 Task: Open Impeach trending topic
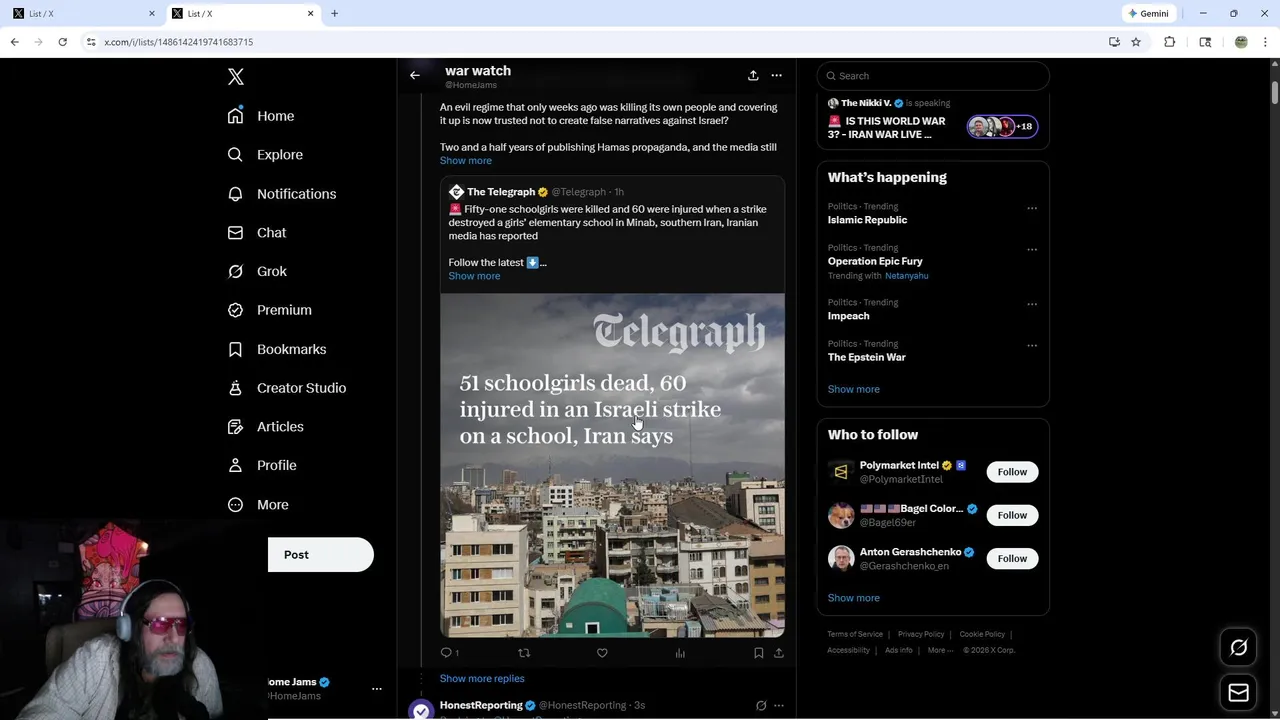coord(848,316)
